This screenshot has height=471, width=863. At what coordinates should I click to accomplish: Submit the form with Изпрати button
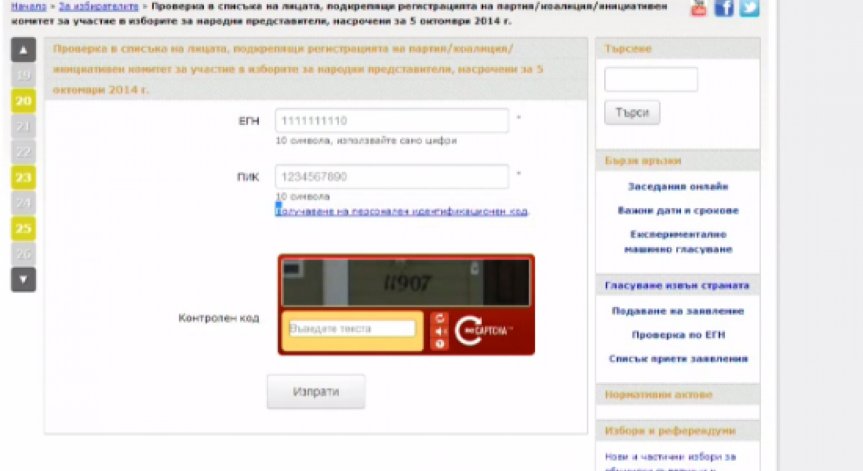(x=316, y=392)
